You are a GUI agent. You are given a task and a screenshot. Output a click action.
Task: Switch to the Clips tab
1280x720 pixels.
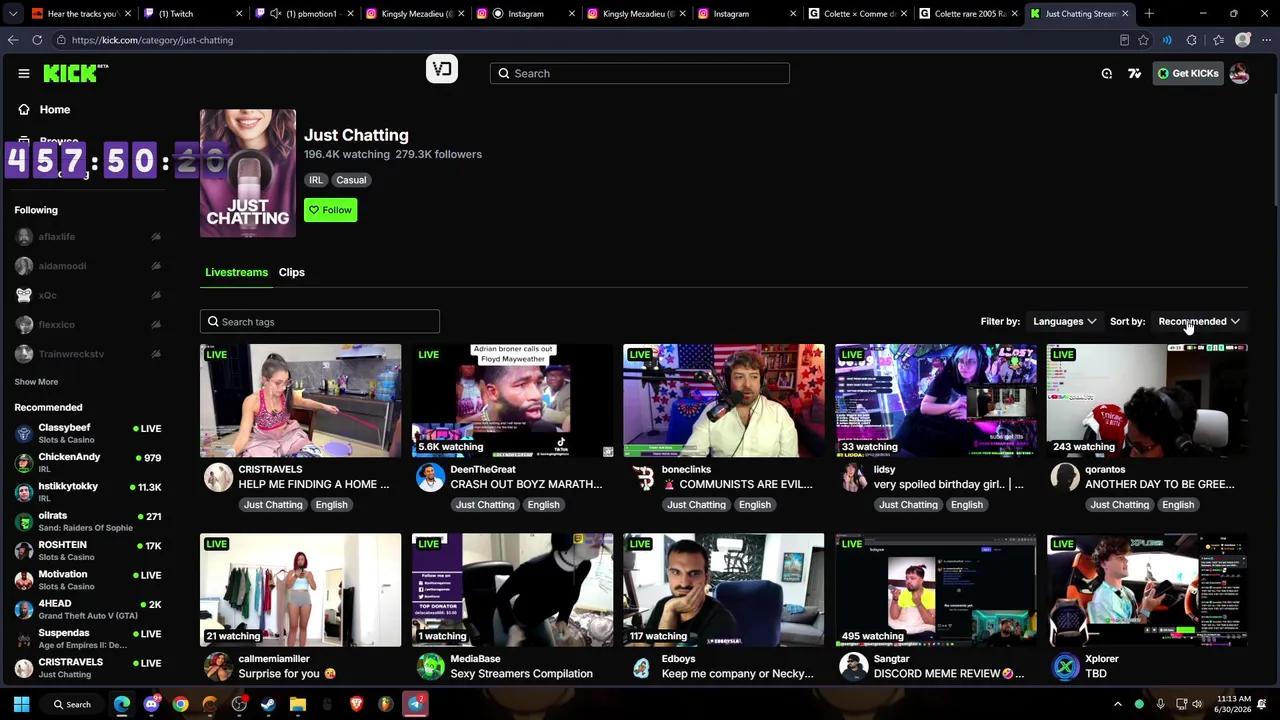pos(291,272)
